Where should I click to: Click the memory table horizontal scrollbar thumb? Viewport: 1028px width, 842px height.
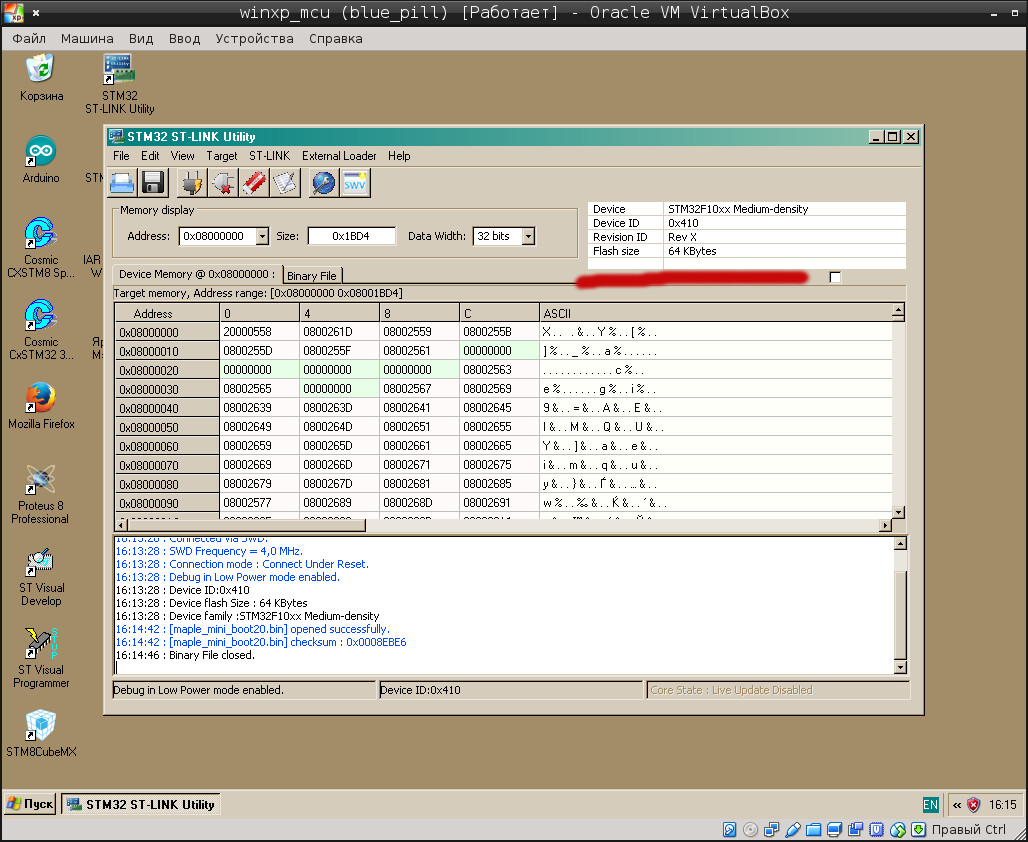pyautogui.click(x=246, y=525)
